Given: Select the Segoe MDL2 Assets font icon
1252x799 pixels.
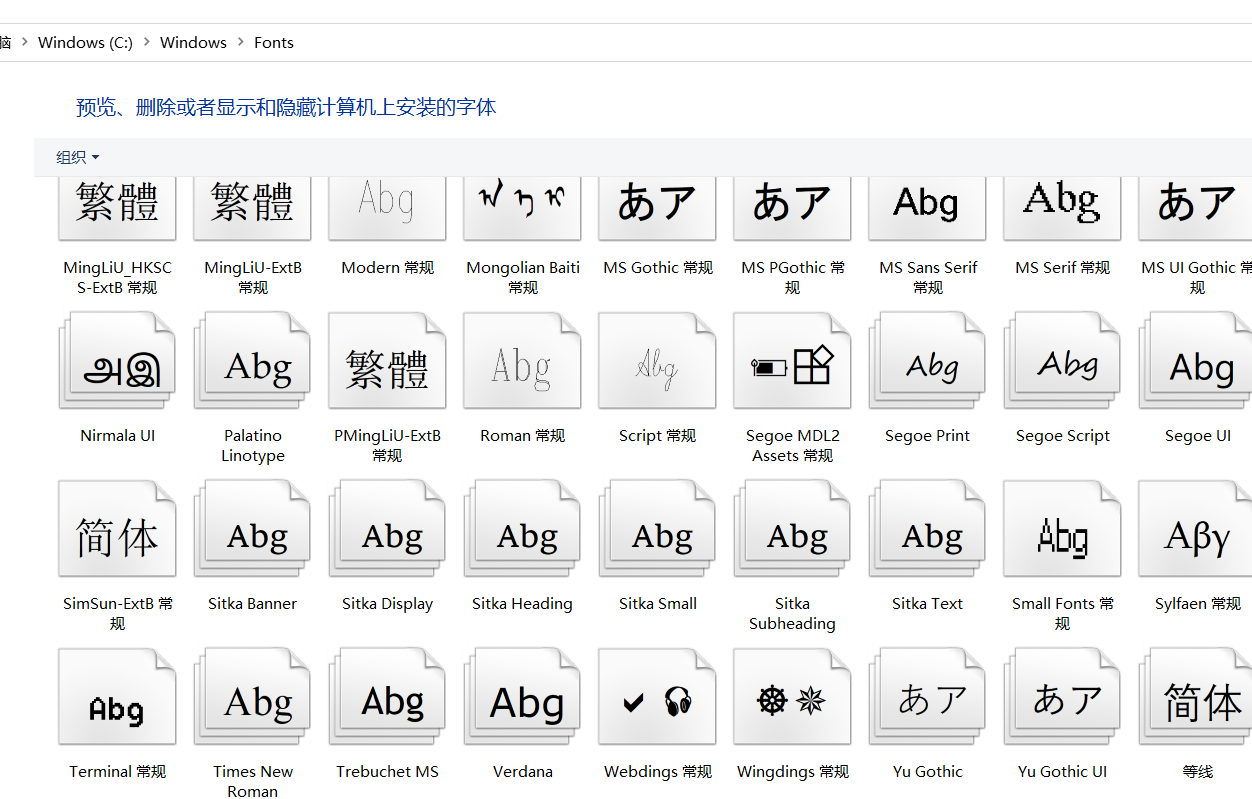Looking at the screenshot, I should [x=792, y=360].
